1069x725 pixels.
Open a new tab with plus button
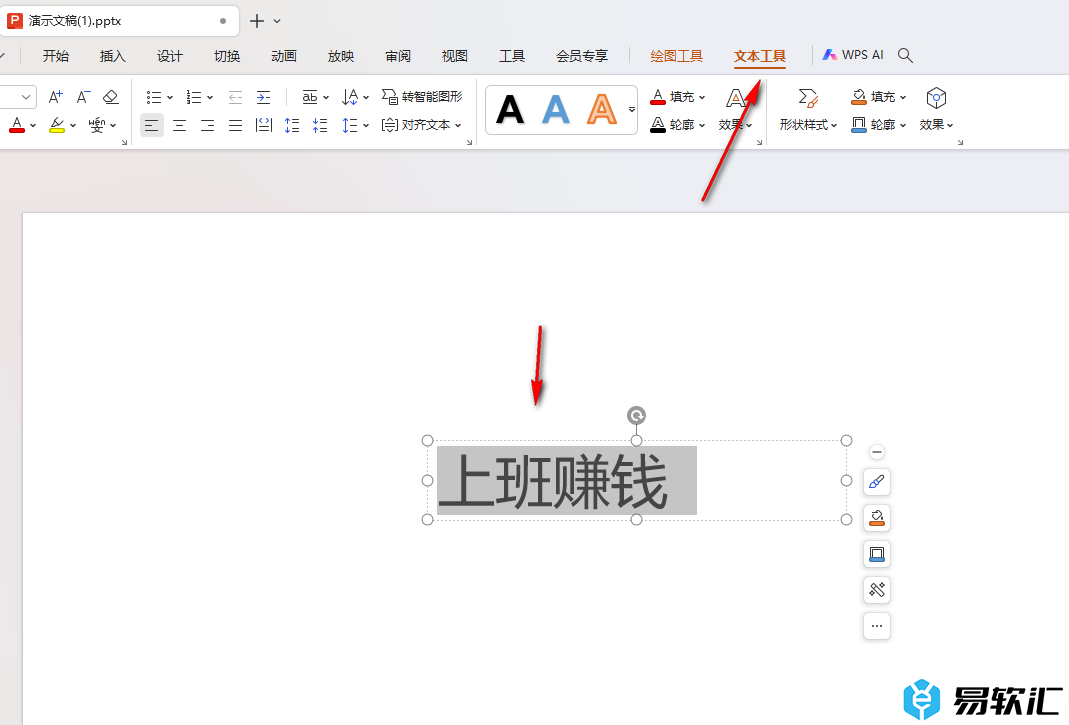(x=257, y=21)
